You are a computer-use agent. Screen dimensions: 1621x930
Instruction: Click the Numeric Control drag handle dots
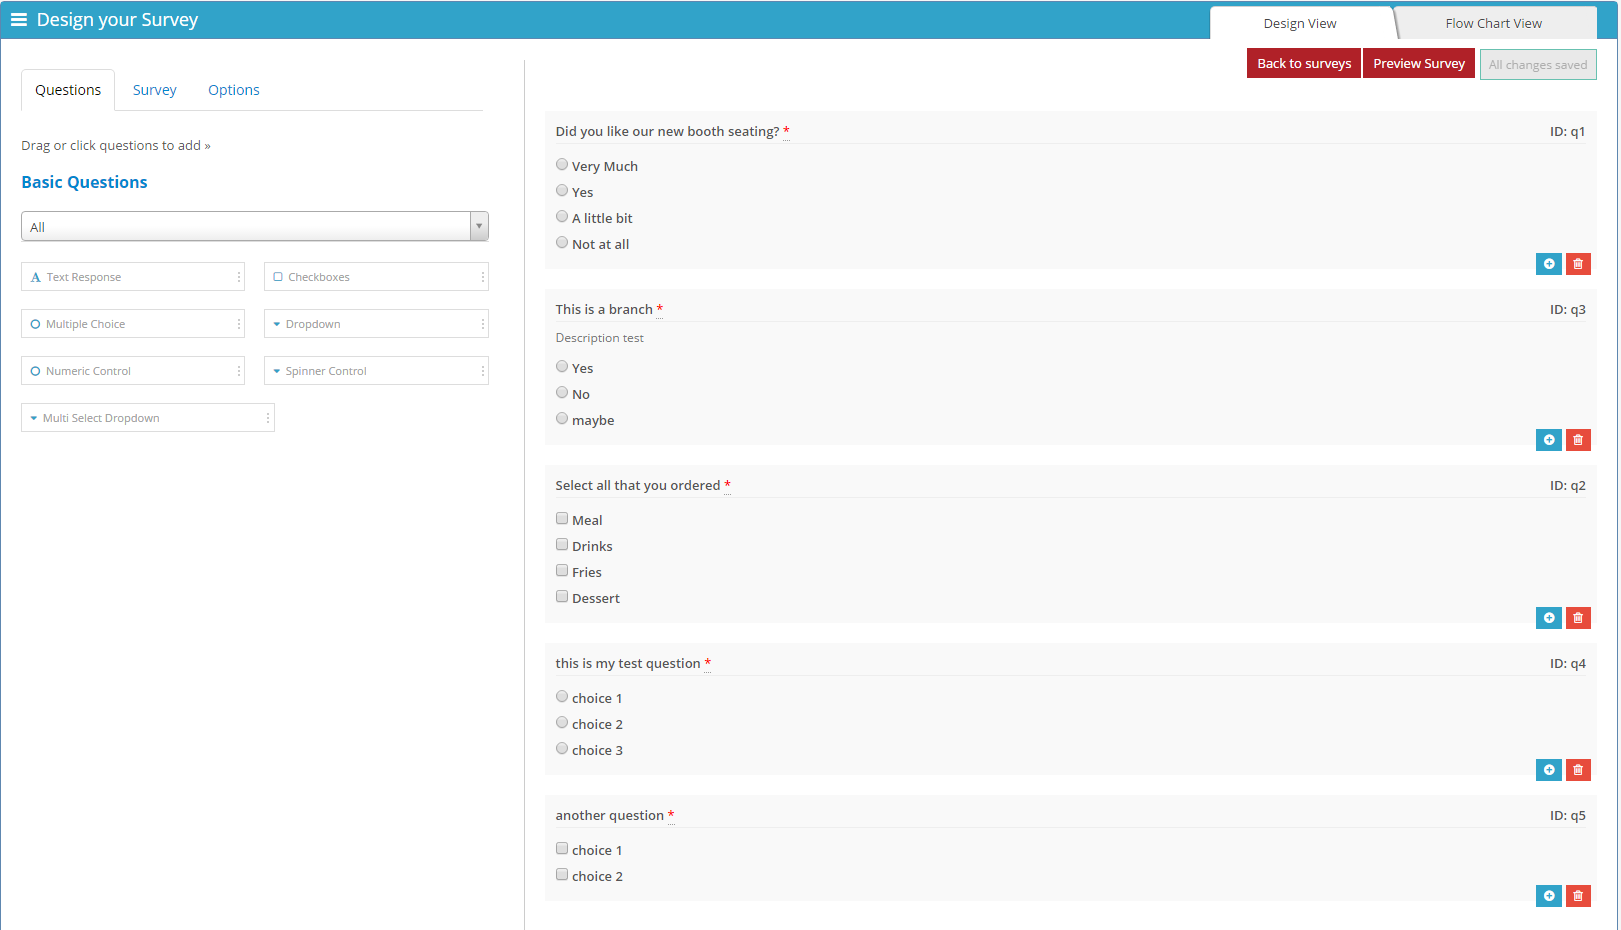[x=239, y=371]
